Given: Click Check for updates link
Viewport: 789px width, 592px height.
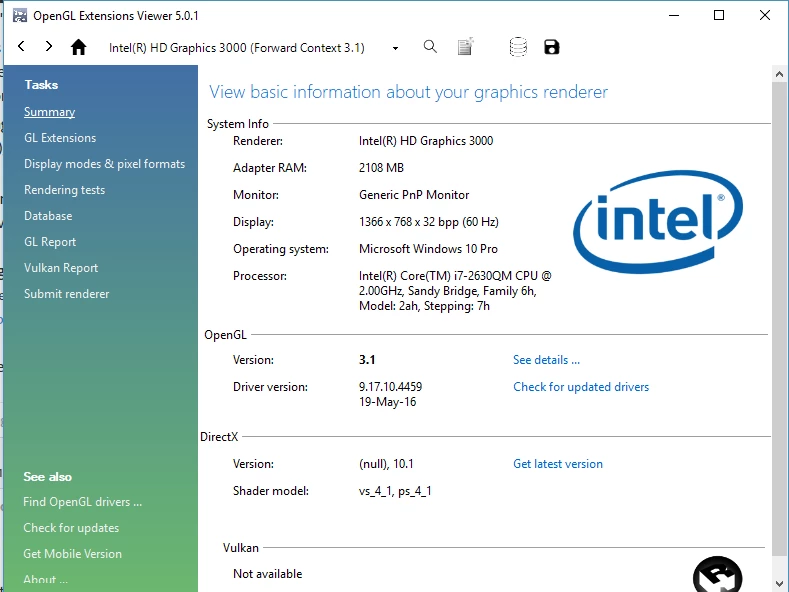Looking at the screenshot, I should [x=71, y=528].
